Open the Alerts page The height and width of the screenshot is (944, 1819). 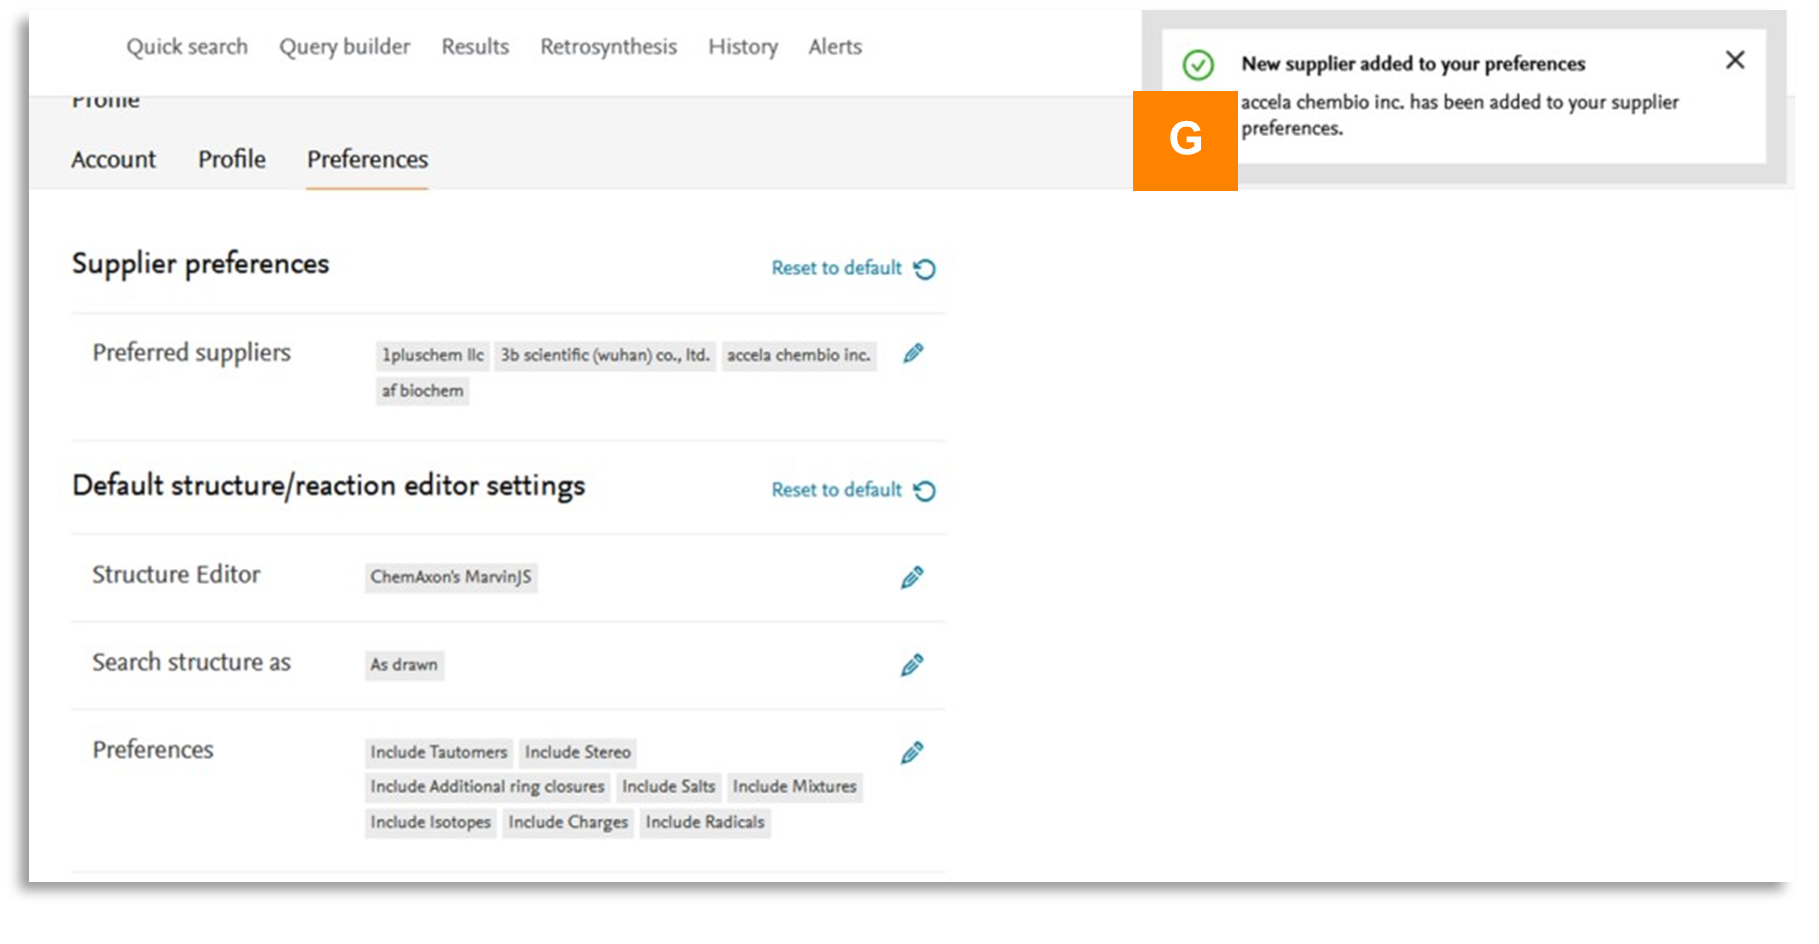[835, 47]
